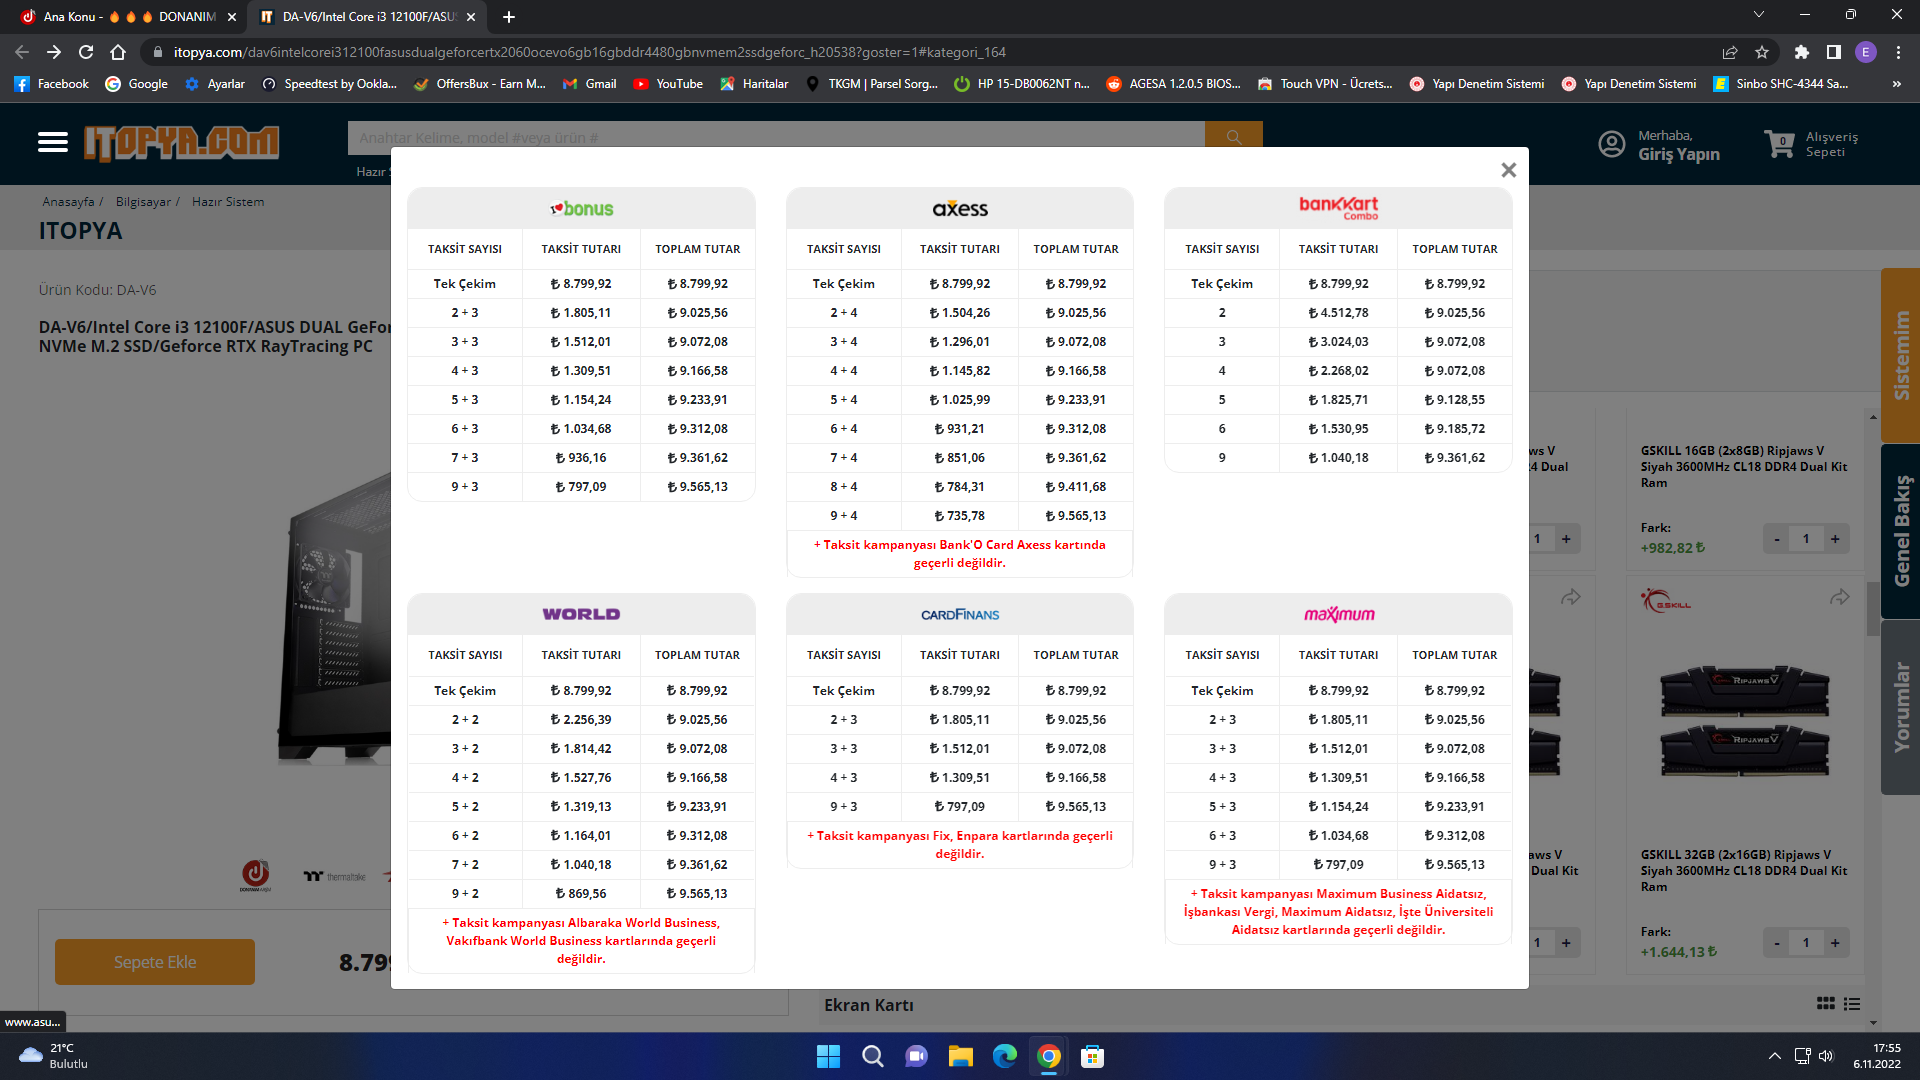Click the Bankkart Combo logo header
1920x1080 pixels.
coord(1338,207)
